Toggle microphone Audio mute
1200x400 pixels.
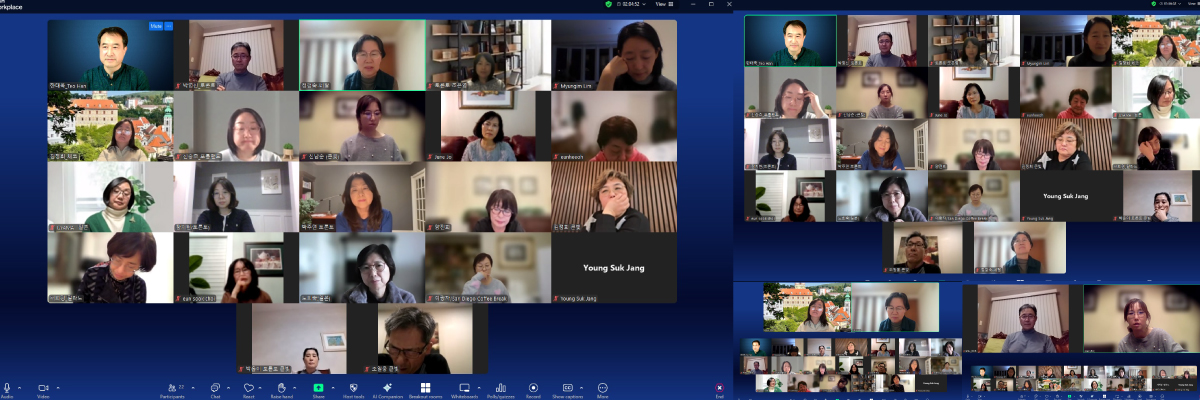(7, 387)
